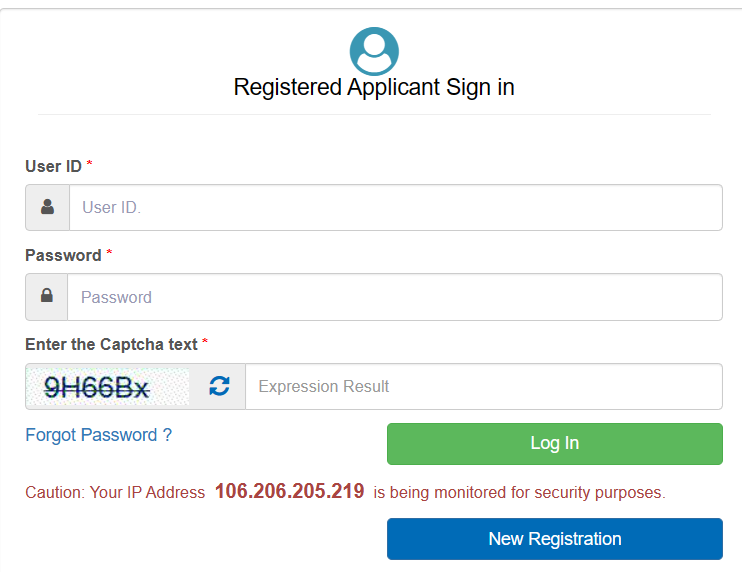Click the User ID field label
The width and height of the screenshot is (742, 572).
(53, 166)
